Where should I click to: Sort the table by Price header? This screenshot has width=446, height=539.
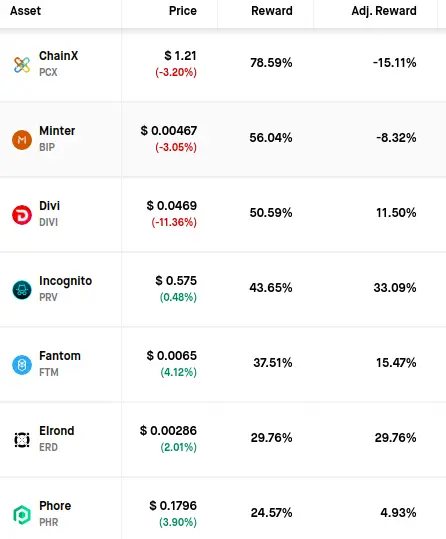(x=183, y=11)
